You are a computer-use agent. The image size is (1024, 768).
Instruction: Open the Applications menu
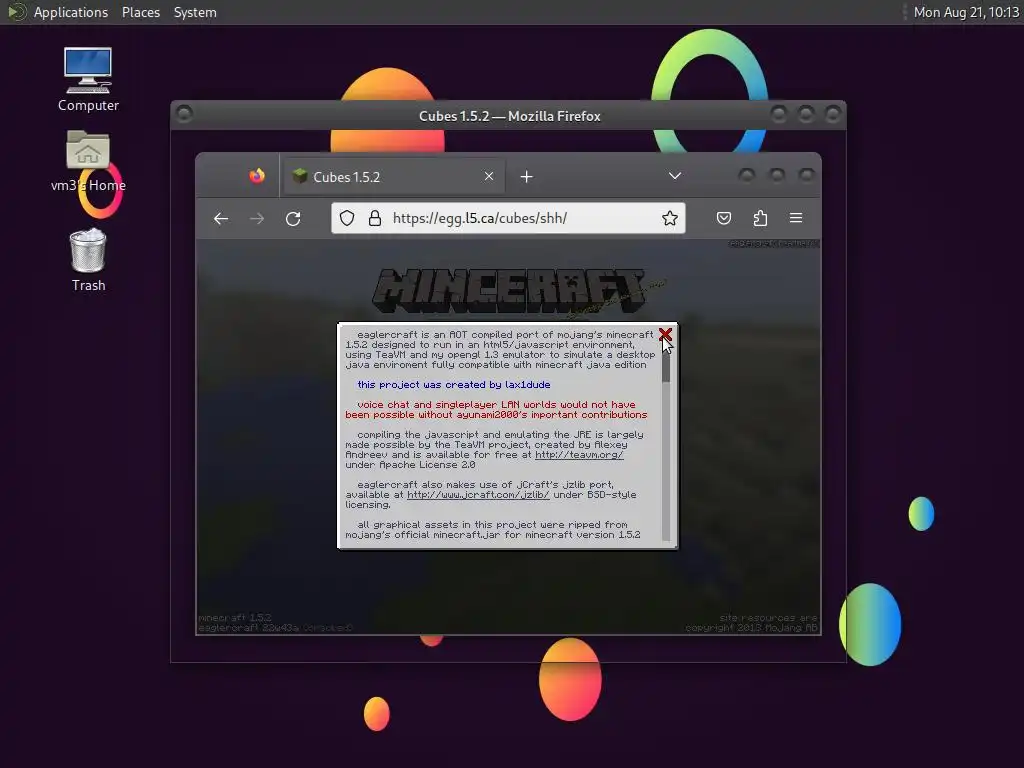click(71, 12)
